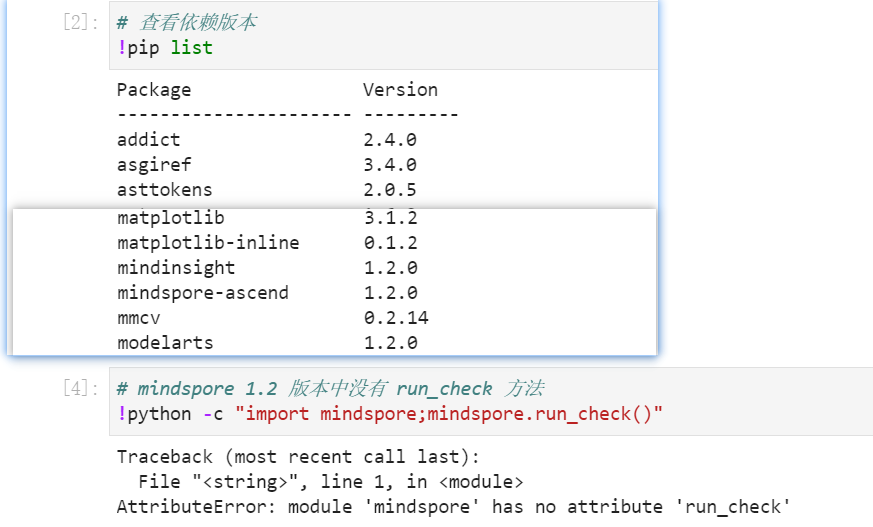Place cursor in the '!pip list' code line
Image resolution: width=873 pixels, height=527 pixels.
(165, 47)
